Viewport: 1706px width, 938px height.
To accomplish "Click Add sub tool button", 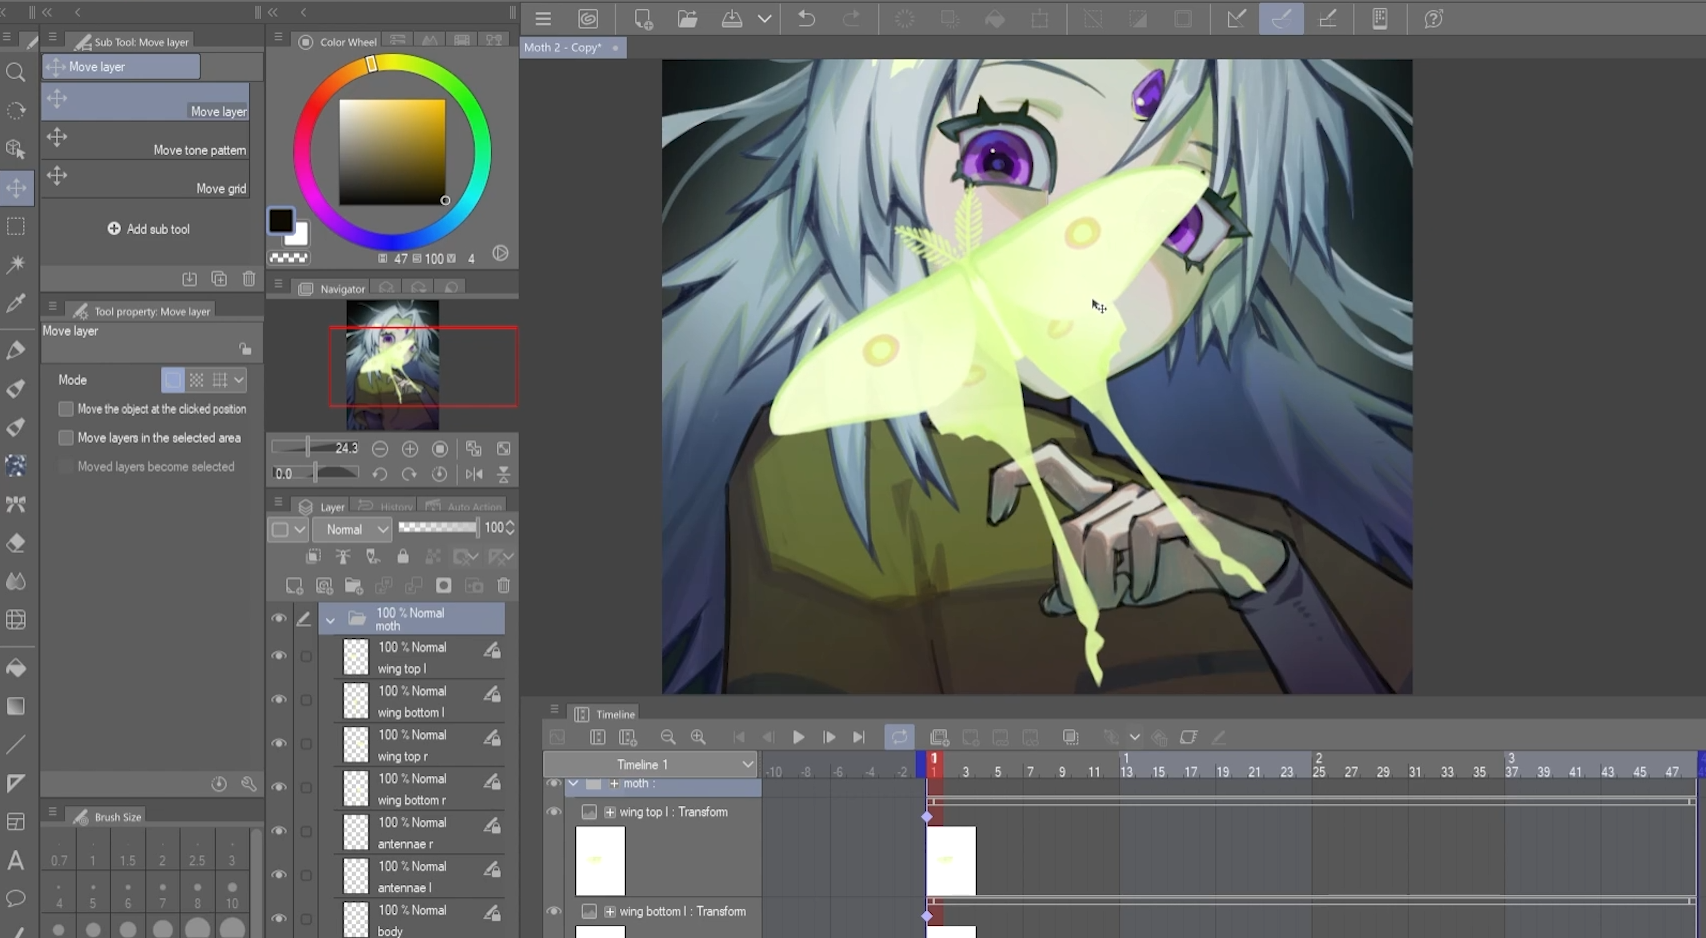I will coord(149,229).
